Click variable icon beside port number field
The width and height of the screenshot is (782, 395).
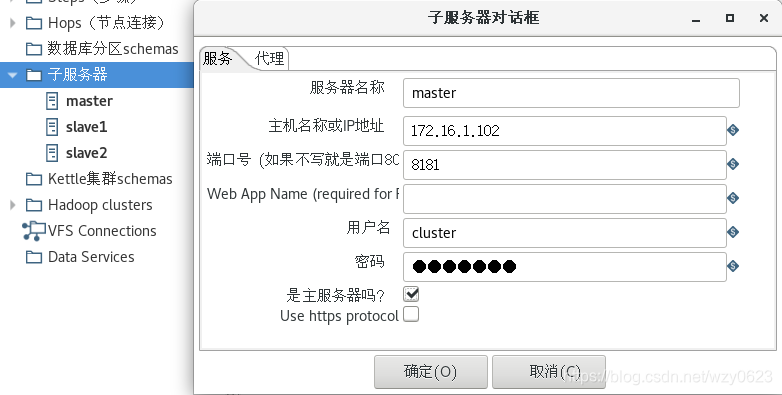tap(733, 164)
